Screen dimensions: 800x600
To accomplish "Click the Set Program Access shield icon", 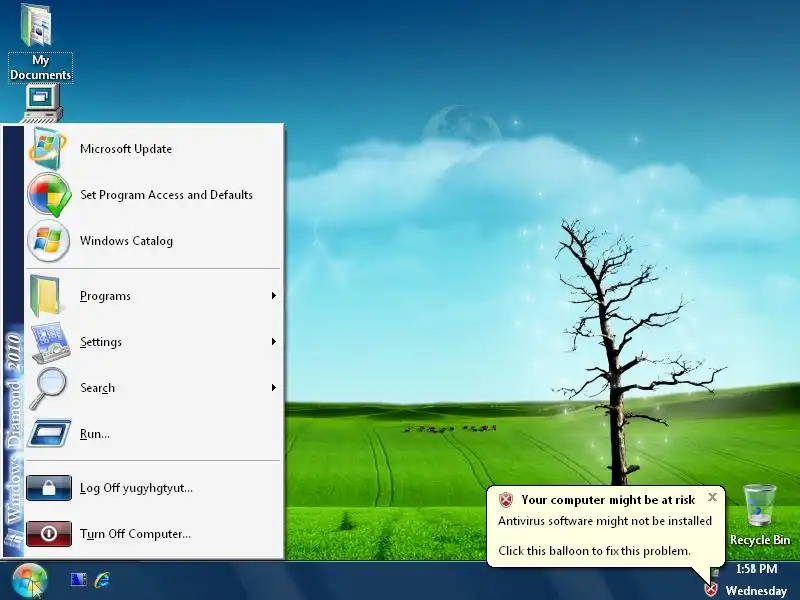I will click(48, 194).
